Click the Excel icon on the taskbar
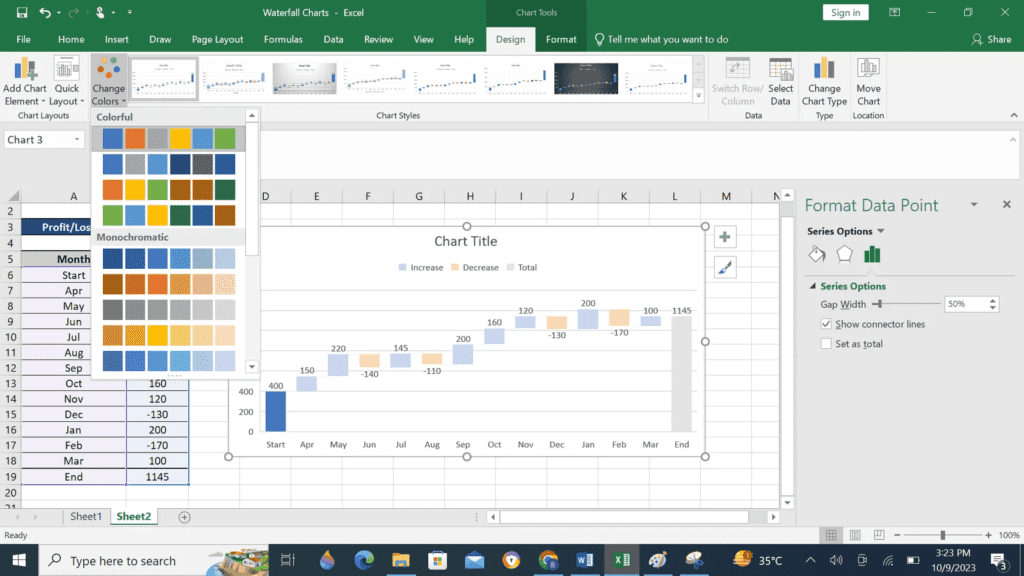The height and width of the screenshot is (576, 1024). 621,560
